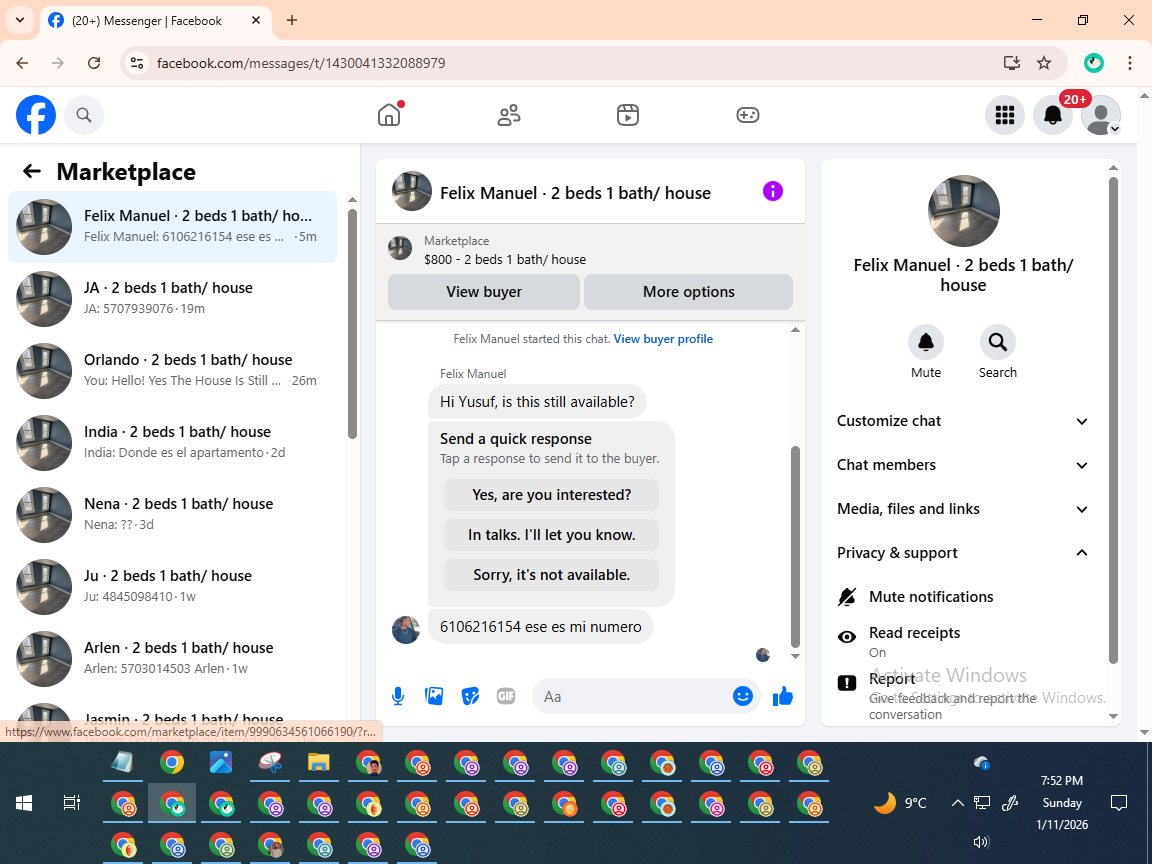1152x864 pixels.
Task: Send a thumbs-up like
Action: coord(783,696)
